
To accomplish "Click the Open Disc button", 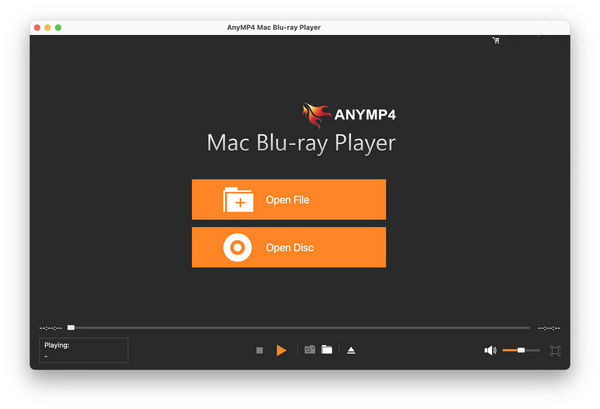I will pyautogui.click(x=289, y=247).
